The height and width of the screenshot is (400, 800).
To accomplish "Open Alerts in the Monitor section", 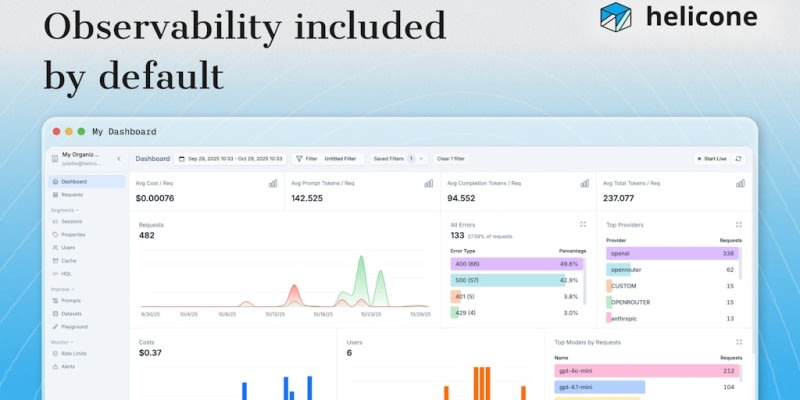I will click(68, 367).
